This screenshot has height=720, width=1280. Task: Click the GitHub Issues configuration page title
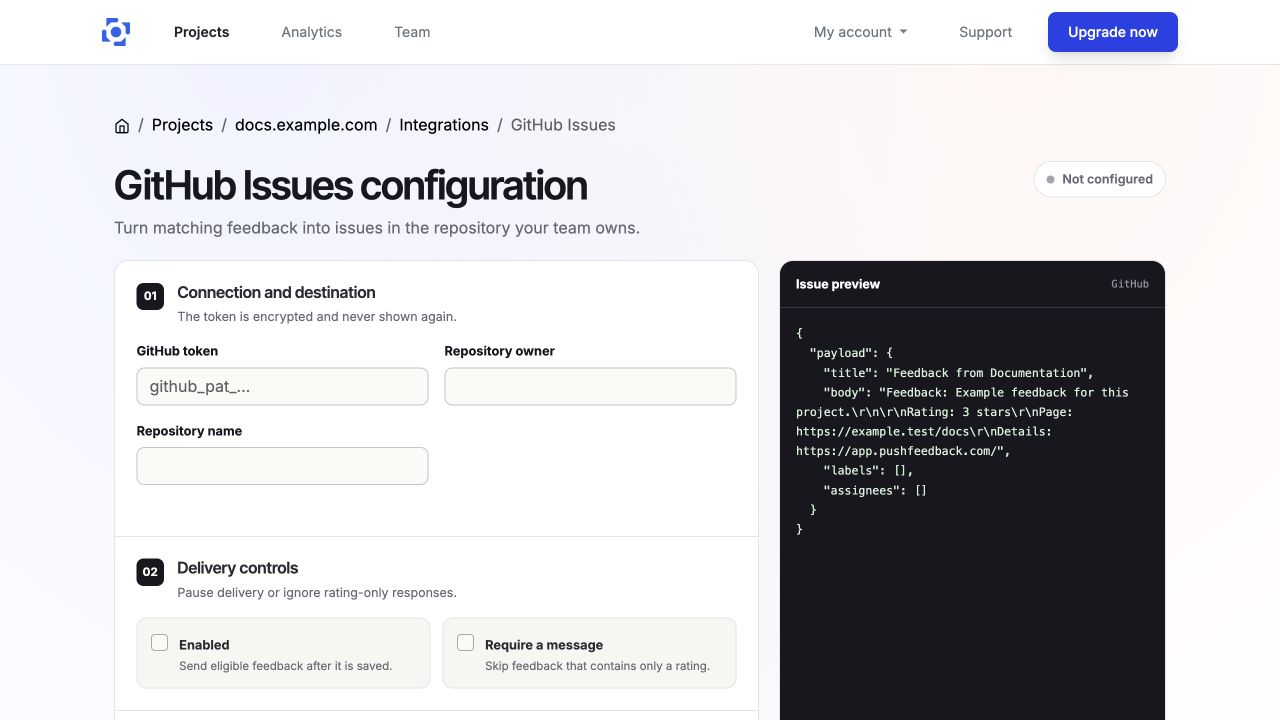351,186
